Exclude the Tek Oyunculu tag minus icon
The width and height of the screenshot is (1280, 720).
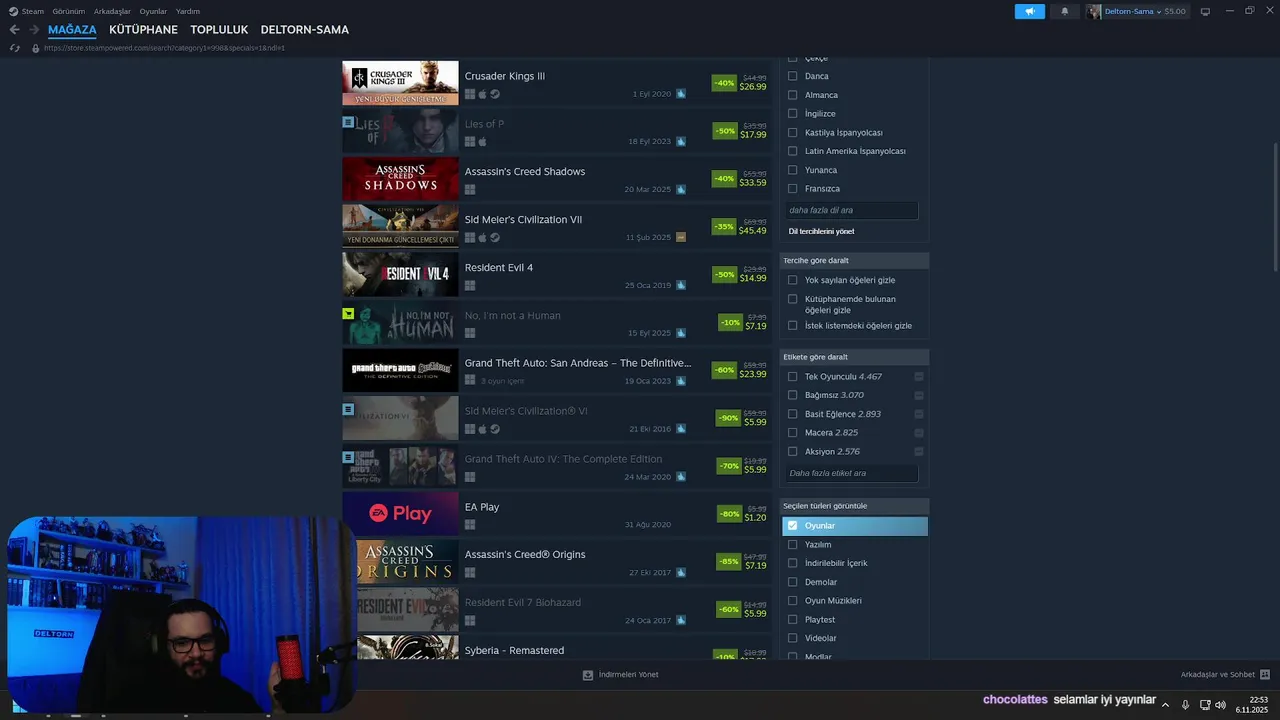[x=919, y=377]
